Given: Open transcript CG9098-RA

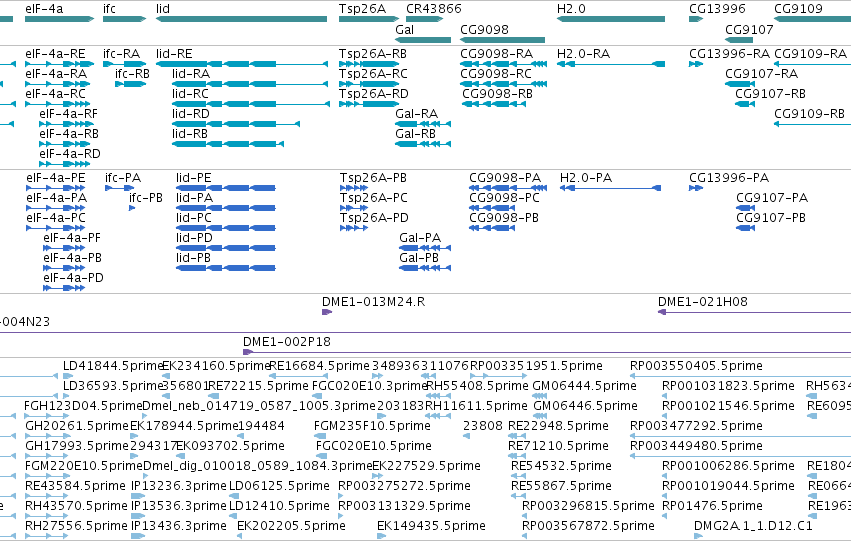Looking at the screenshot, I should coord(497,54).
